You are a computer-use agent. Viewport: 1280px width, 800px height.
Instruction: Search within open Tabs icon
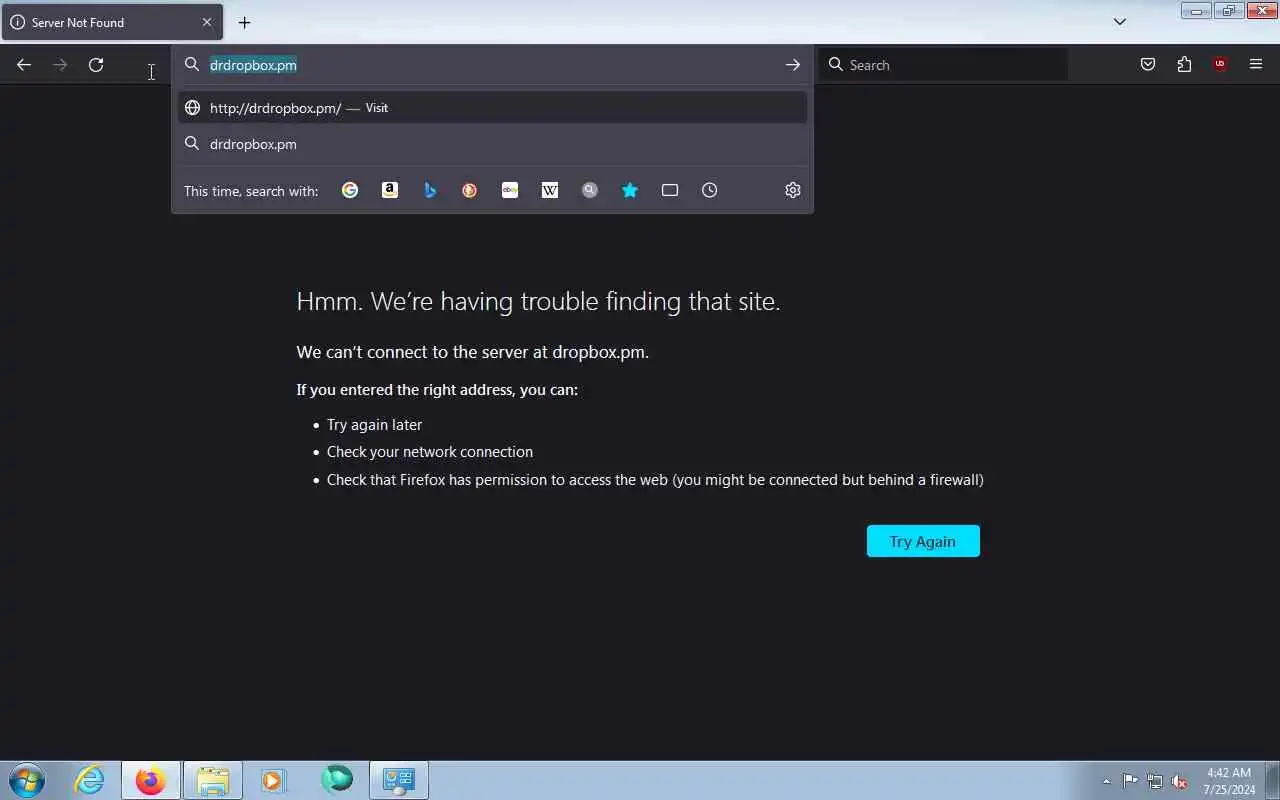click(x=670, y=190)
